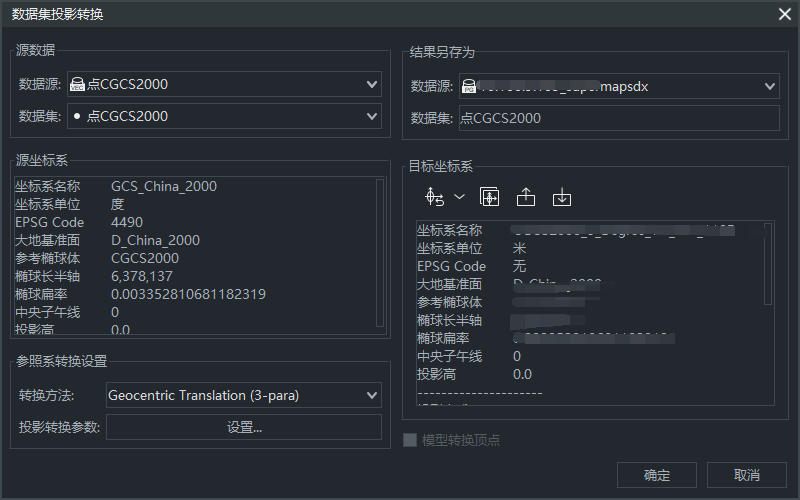800x500 pixels.
Task: Click the source coordinate system info scrollbar
Action: pyautogui.click(x=380, y=250)
